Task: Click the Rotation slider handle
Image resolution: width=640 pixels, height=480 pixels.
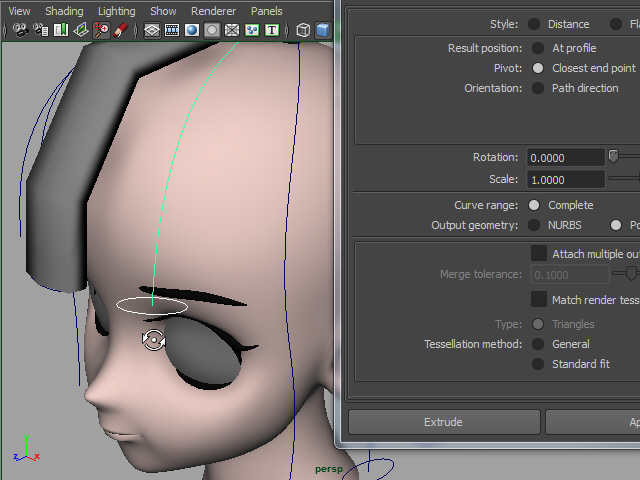Action: 613,156
